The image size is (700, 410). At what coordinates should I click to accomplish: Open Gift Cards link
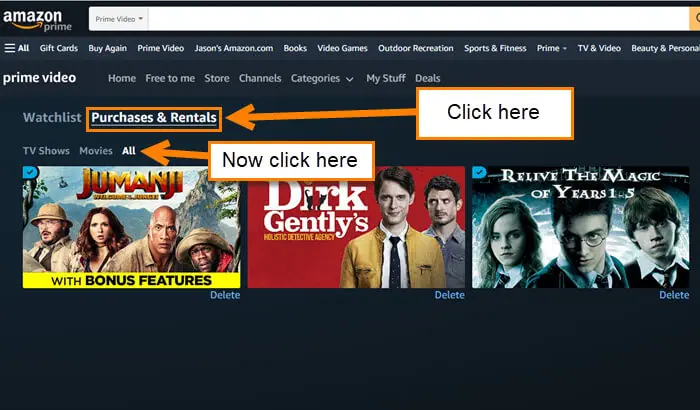click(58, 48)
